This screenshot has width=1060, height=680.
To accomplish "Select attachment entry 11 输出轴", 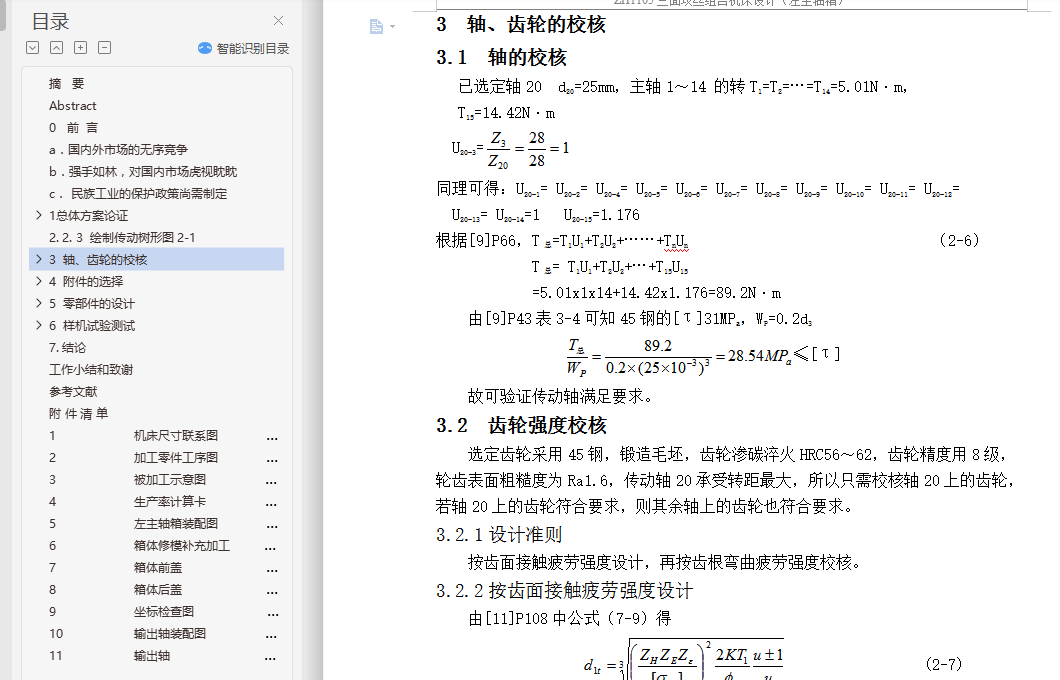I will (162, 655).
